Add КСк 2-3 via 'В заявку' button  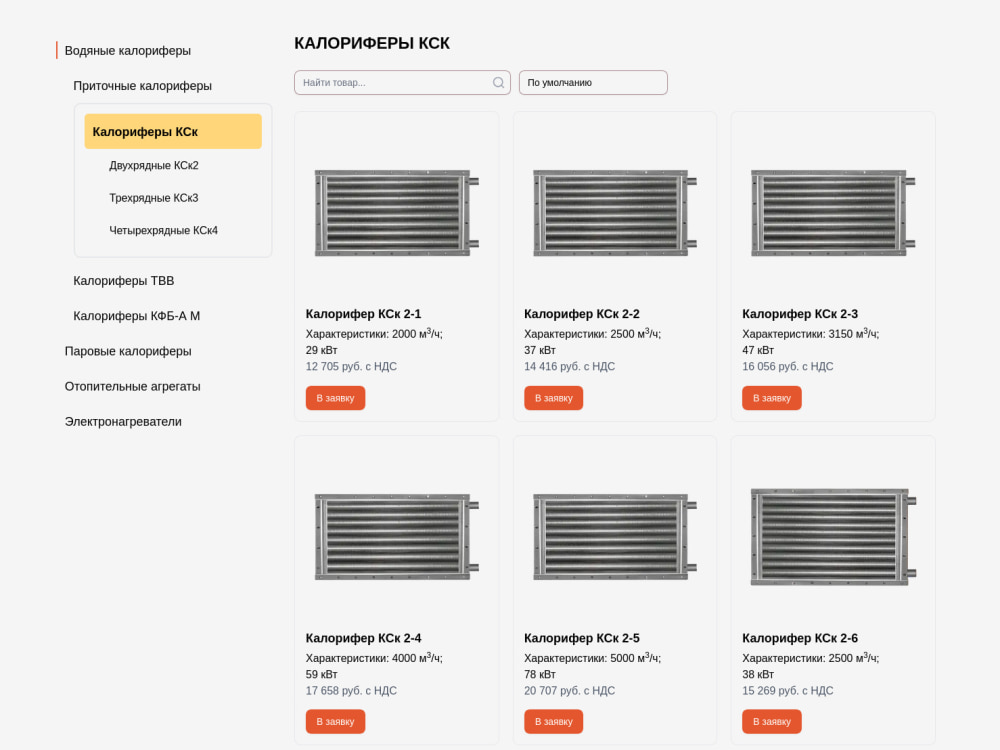pos(772,398)
